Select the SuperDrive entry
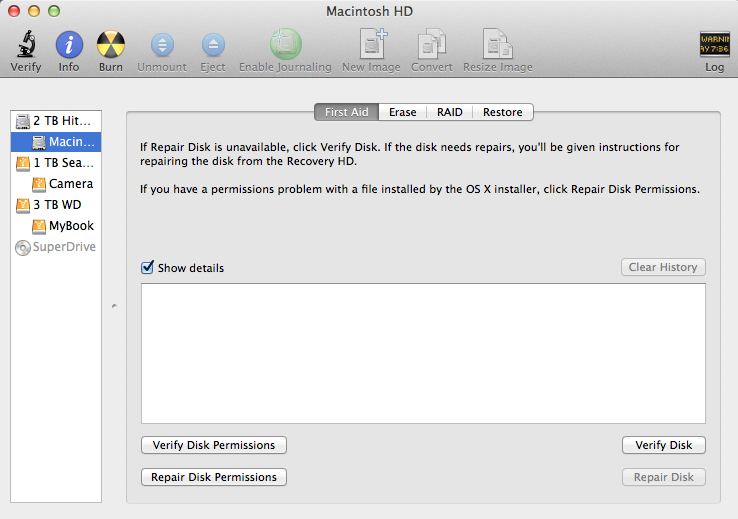This screenshot has width=738, height=519. (56, 247)
